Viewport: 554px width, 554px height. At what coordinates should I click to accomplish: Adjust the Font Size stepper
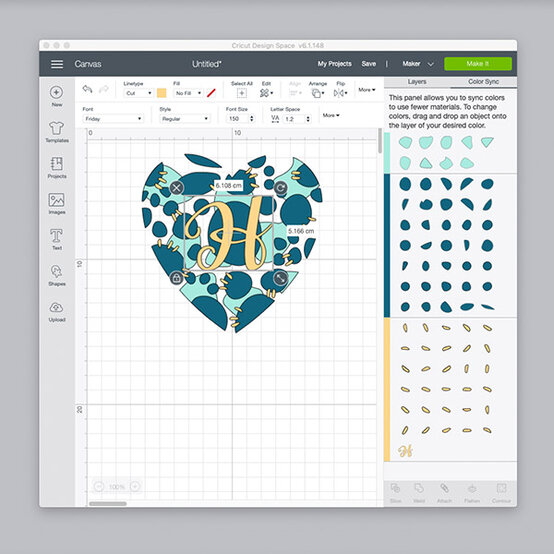(x=252, y=119)
